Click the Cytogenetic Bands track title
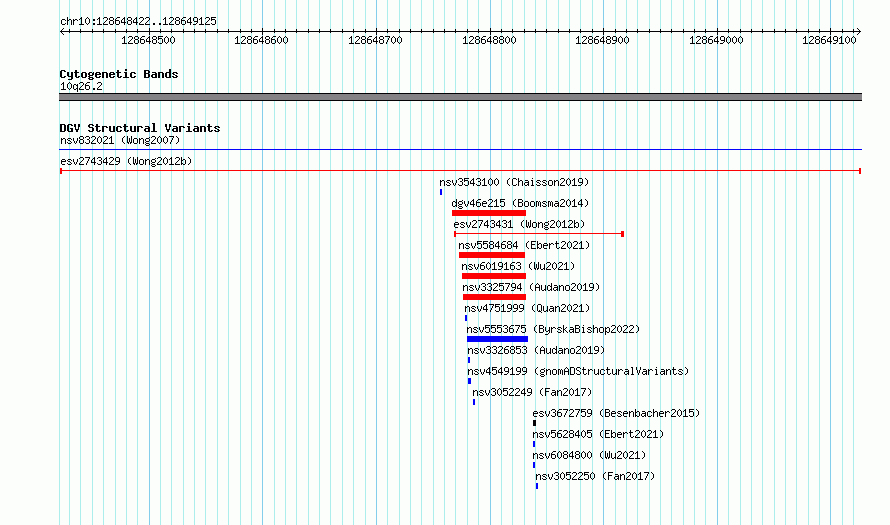The height and width of the screenshot is (525, 890). click(x=119, y=74)
